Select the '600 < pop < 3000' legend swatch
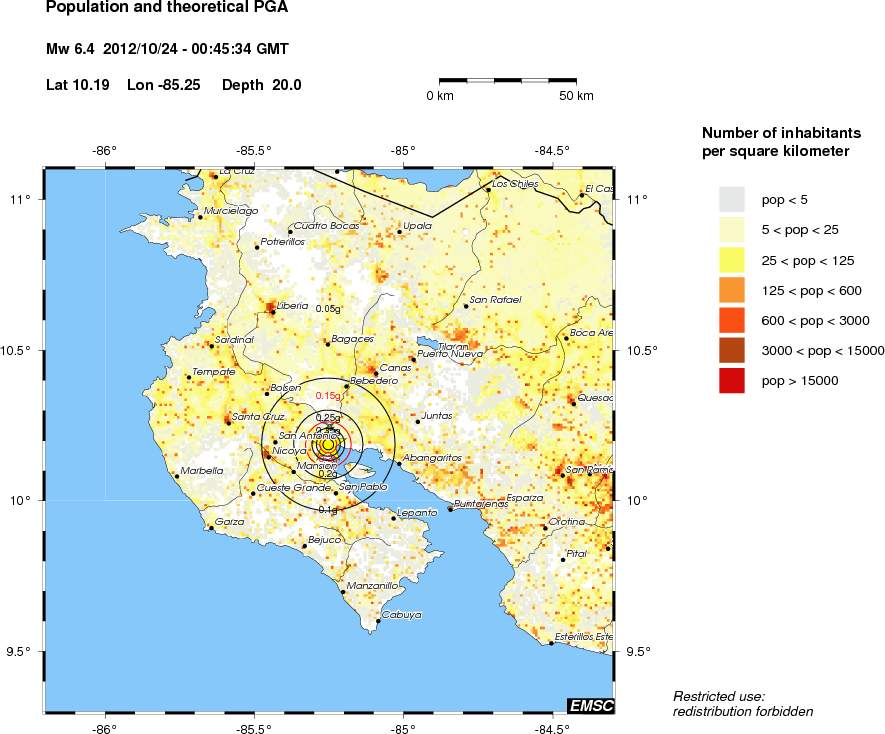 pyautogui.click(x=732, y=320)
